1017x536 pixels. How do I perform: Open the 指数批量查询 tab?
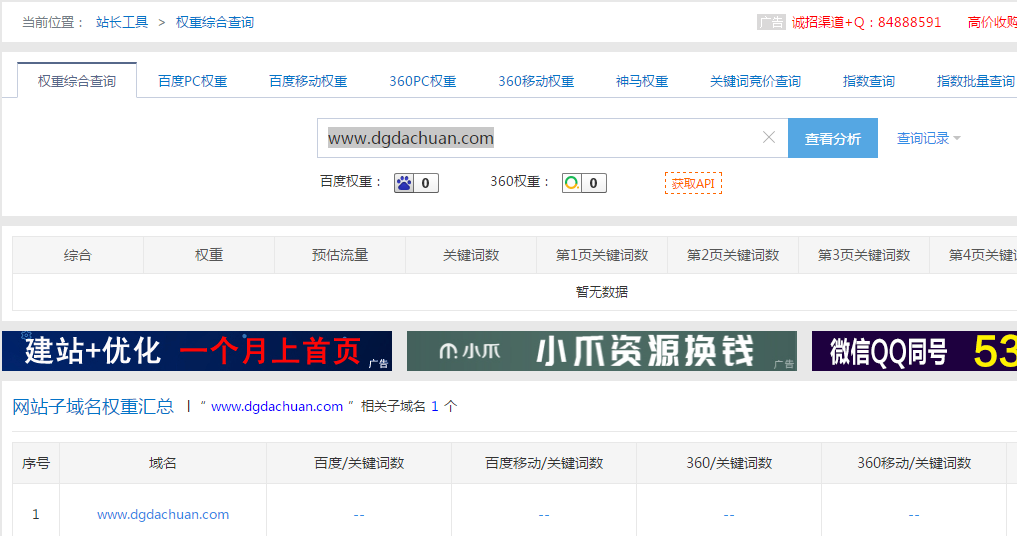click(x=975, y=81)
